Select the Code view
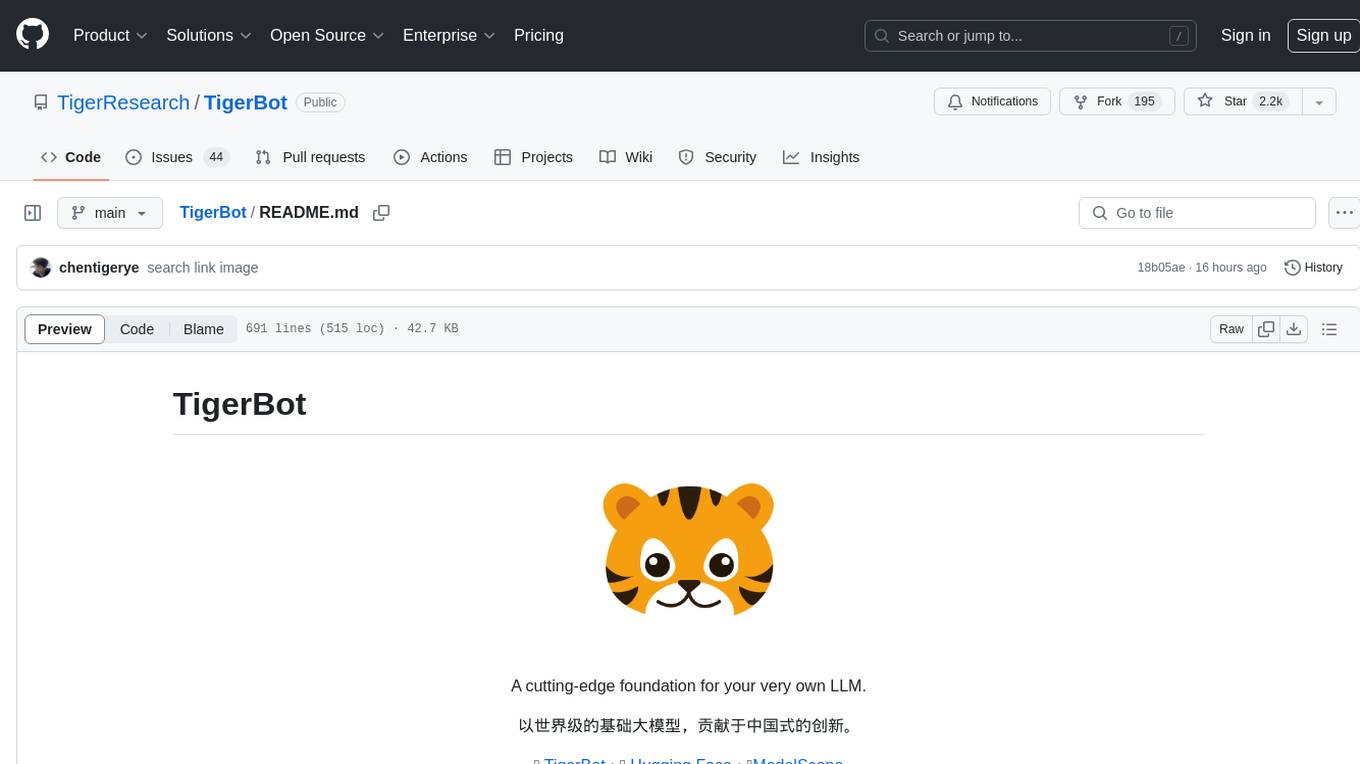Viewport: 1360px width, 764px height. 137,329
